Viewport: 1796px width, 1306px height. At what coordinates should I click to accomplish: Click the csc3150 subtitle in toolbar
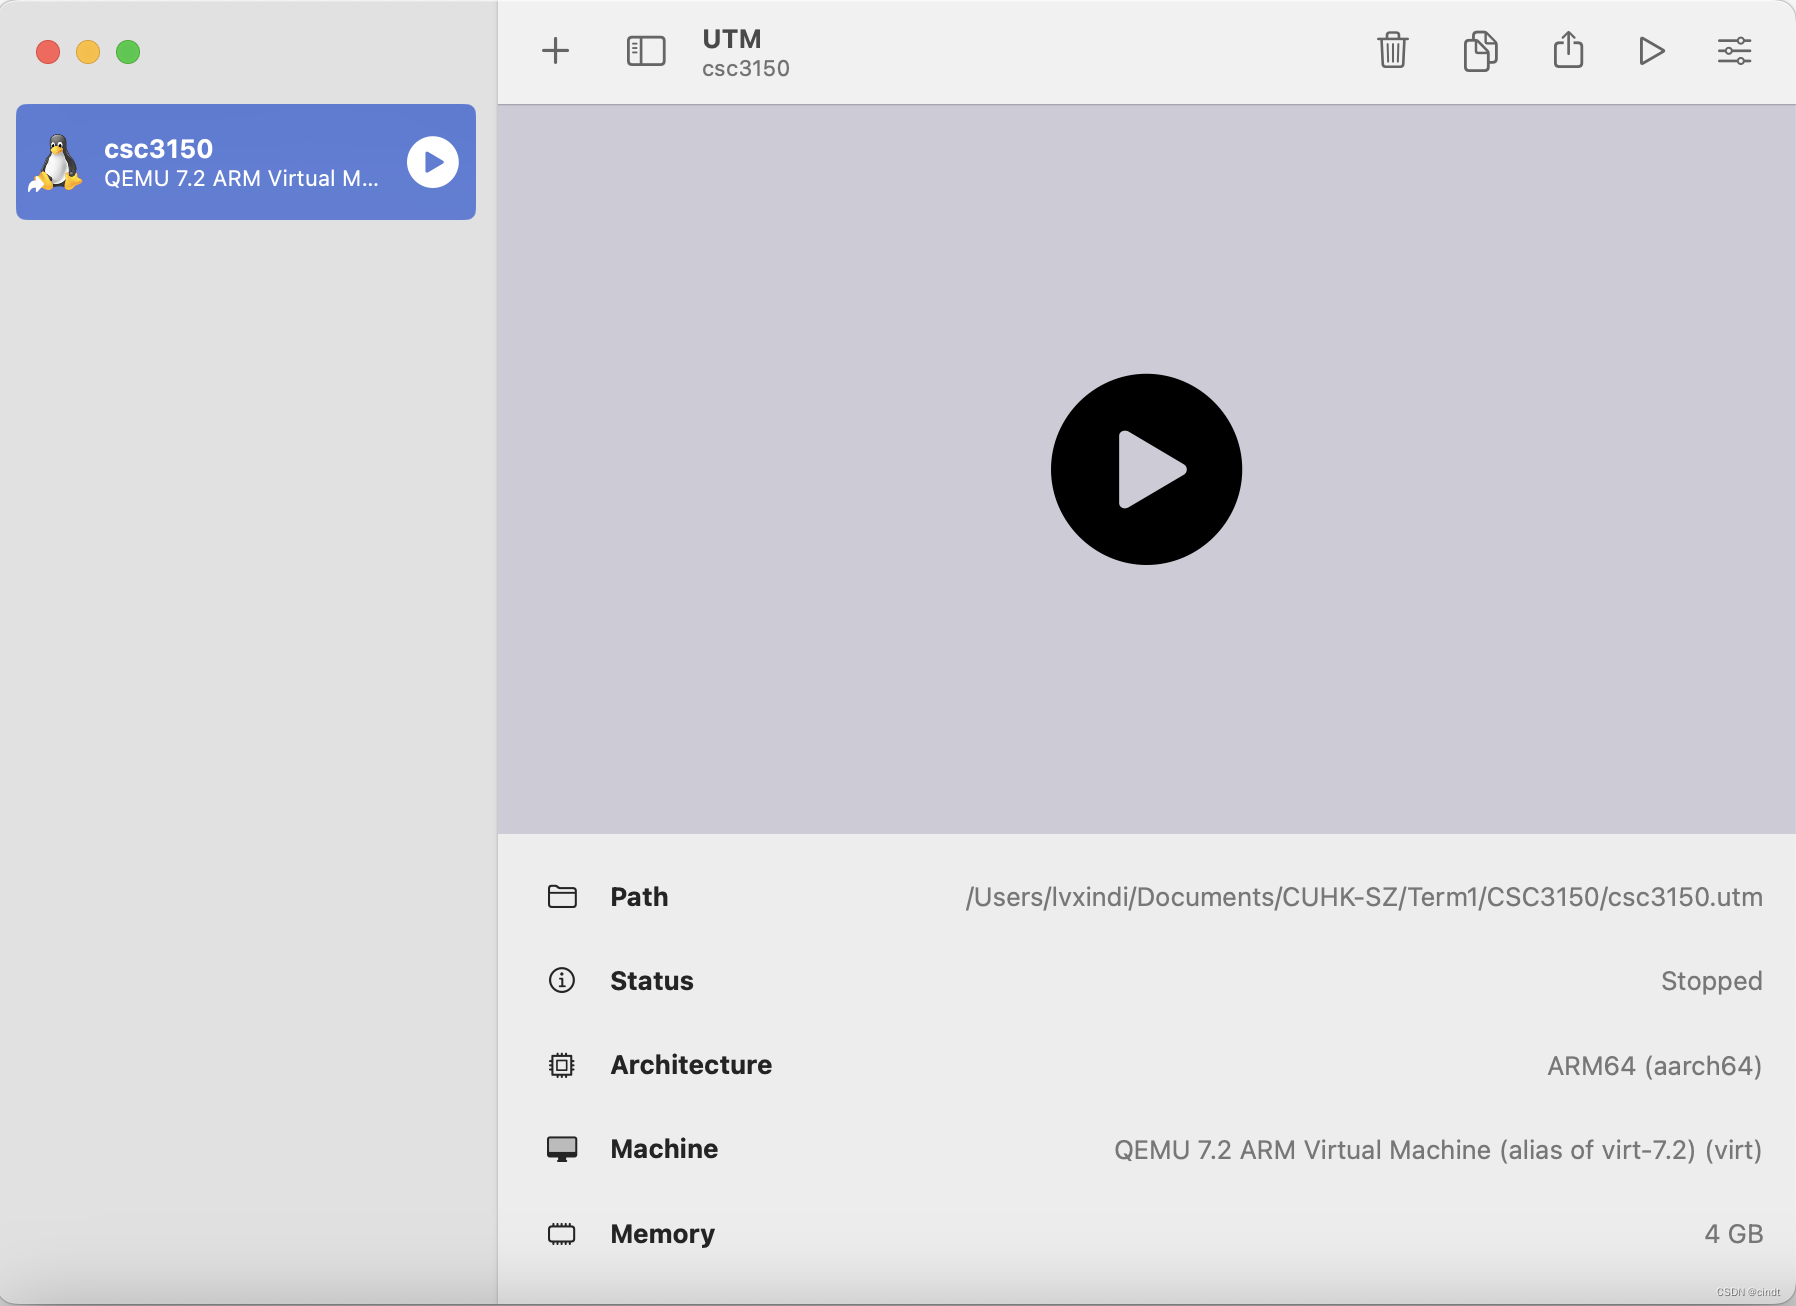pyautogui.click(x=746, y=69)
